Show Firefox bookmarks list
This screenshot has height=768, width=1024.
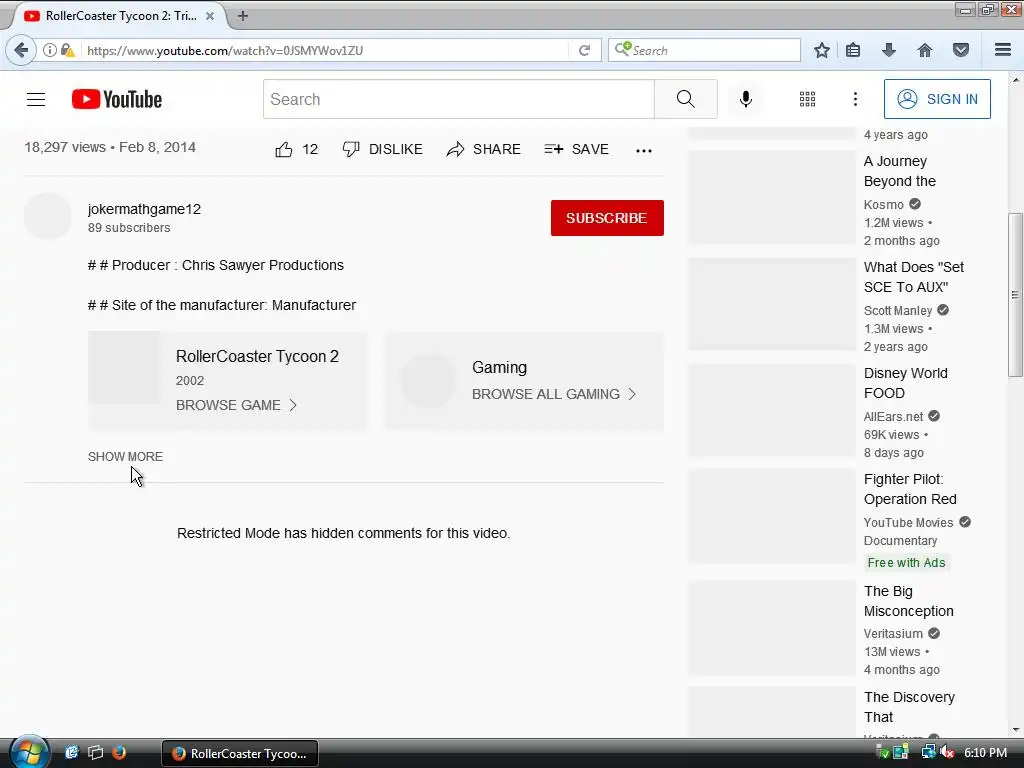853,50
